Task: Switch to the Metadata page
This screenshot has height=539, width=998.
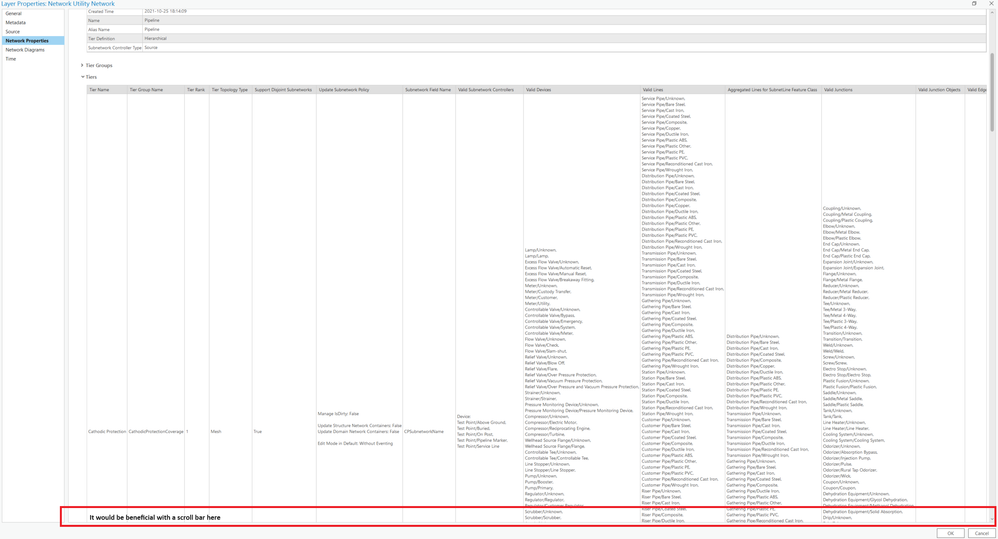Action: point(15,22)
